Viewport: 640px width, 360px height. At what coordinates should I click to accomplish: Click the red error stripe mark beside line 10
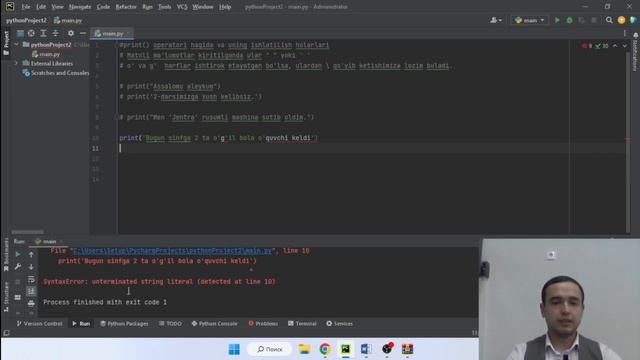[628, 139]
